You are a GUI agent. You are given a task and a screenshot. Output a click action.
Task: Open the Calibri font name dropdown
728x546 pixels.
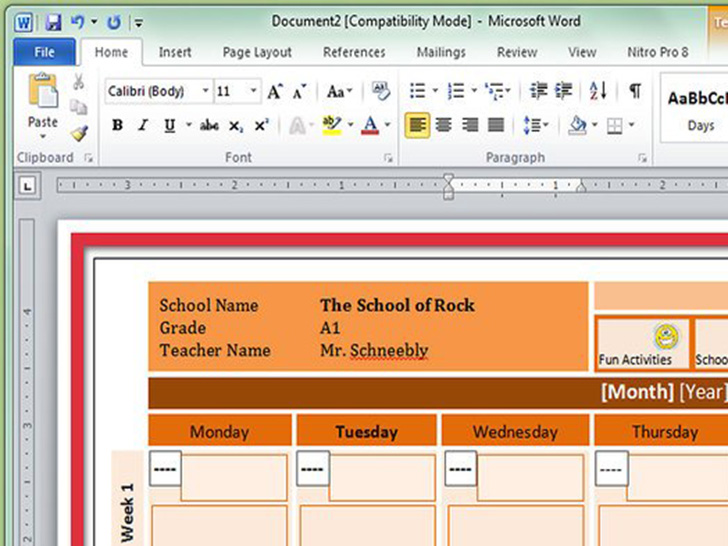click(x=206, y=91)
